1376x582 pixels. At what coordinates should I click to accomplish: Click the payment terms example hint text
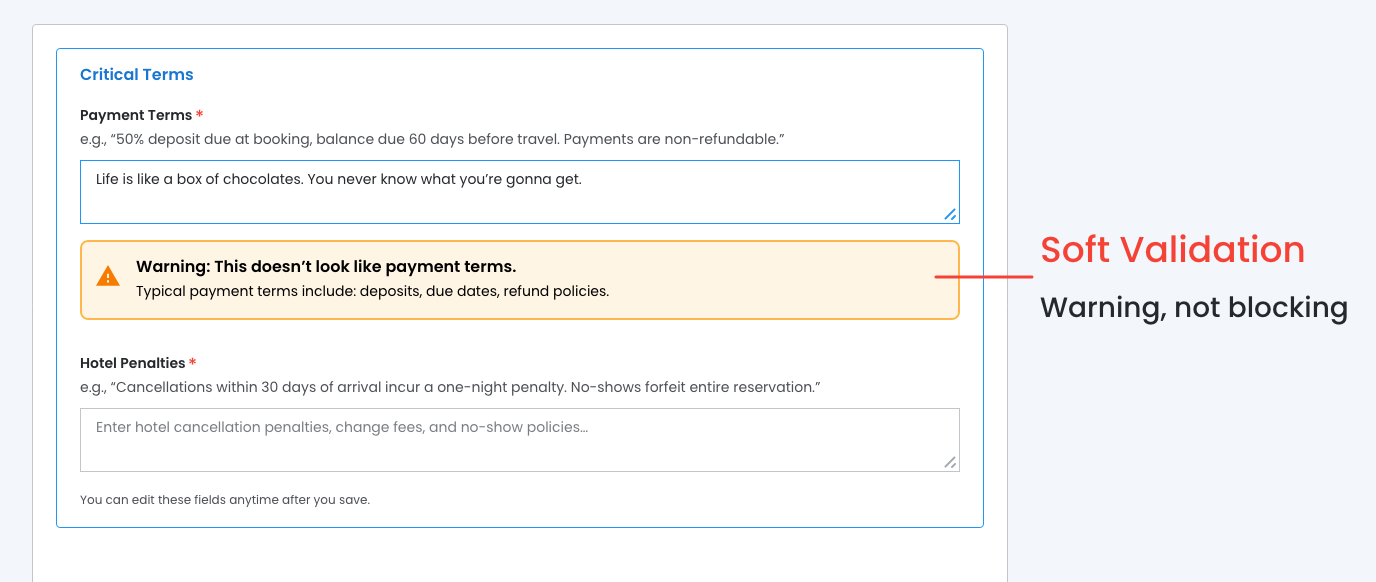click(432, 139)
